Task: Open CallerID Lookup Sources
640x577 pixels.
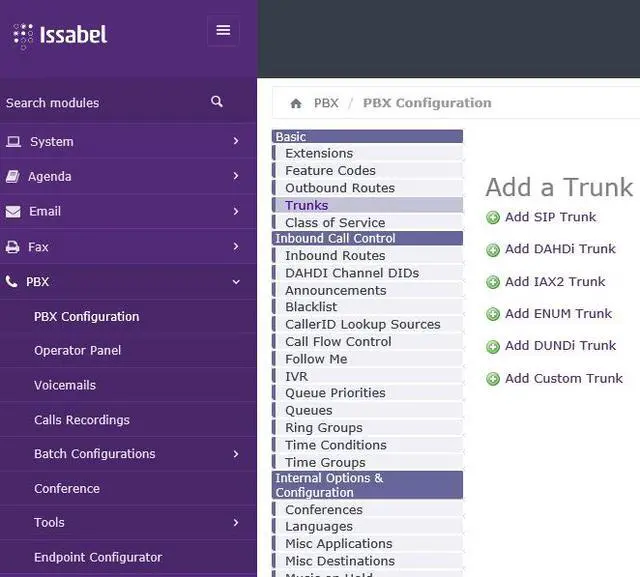Action: click(x=367, y=324)
